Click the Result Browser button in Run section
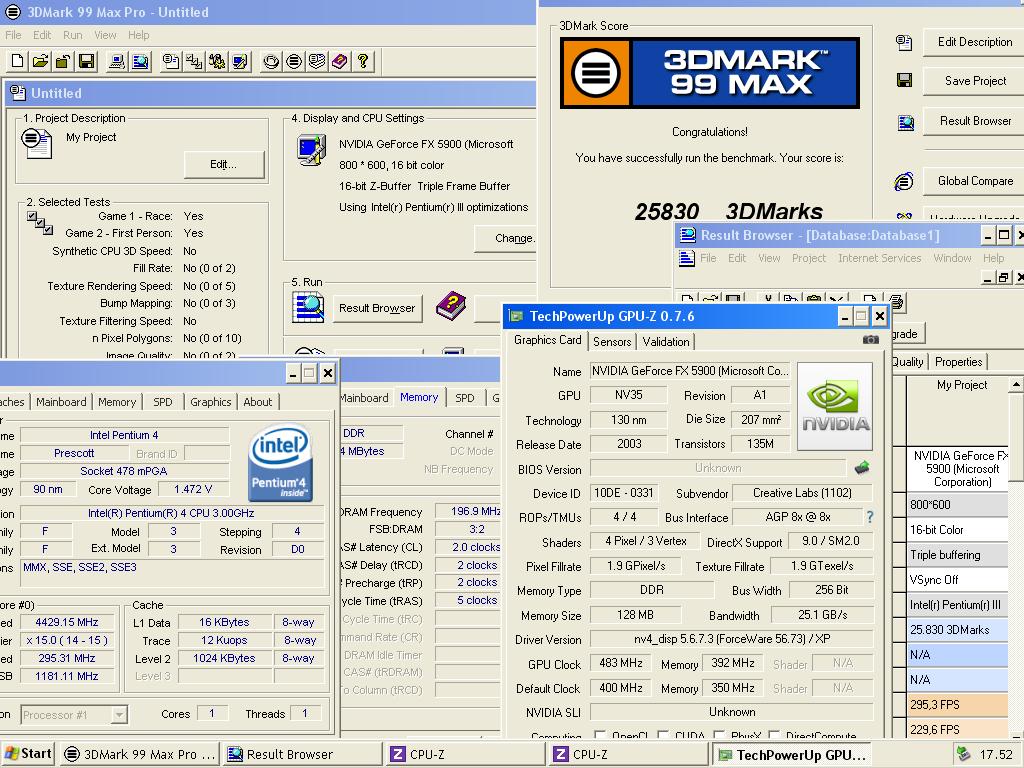 (x=377, y=308)
